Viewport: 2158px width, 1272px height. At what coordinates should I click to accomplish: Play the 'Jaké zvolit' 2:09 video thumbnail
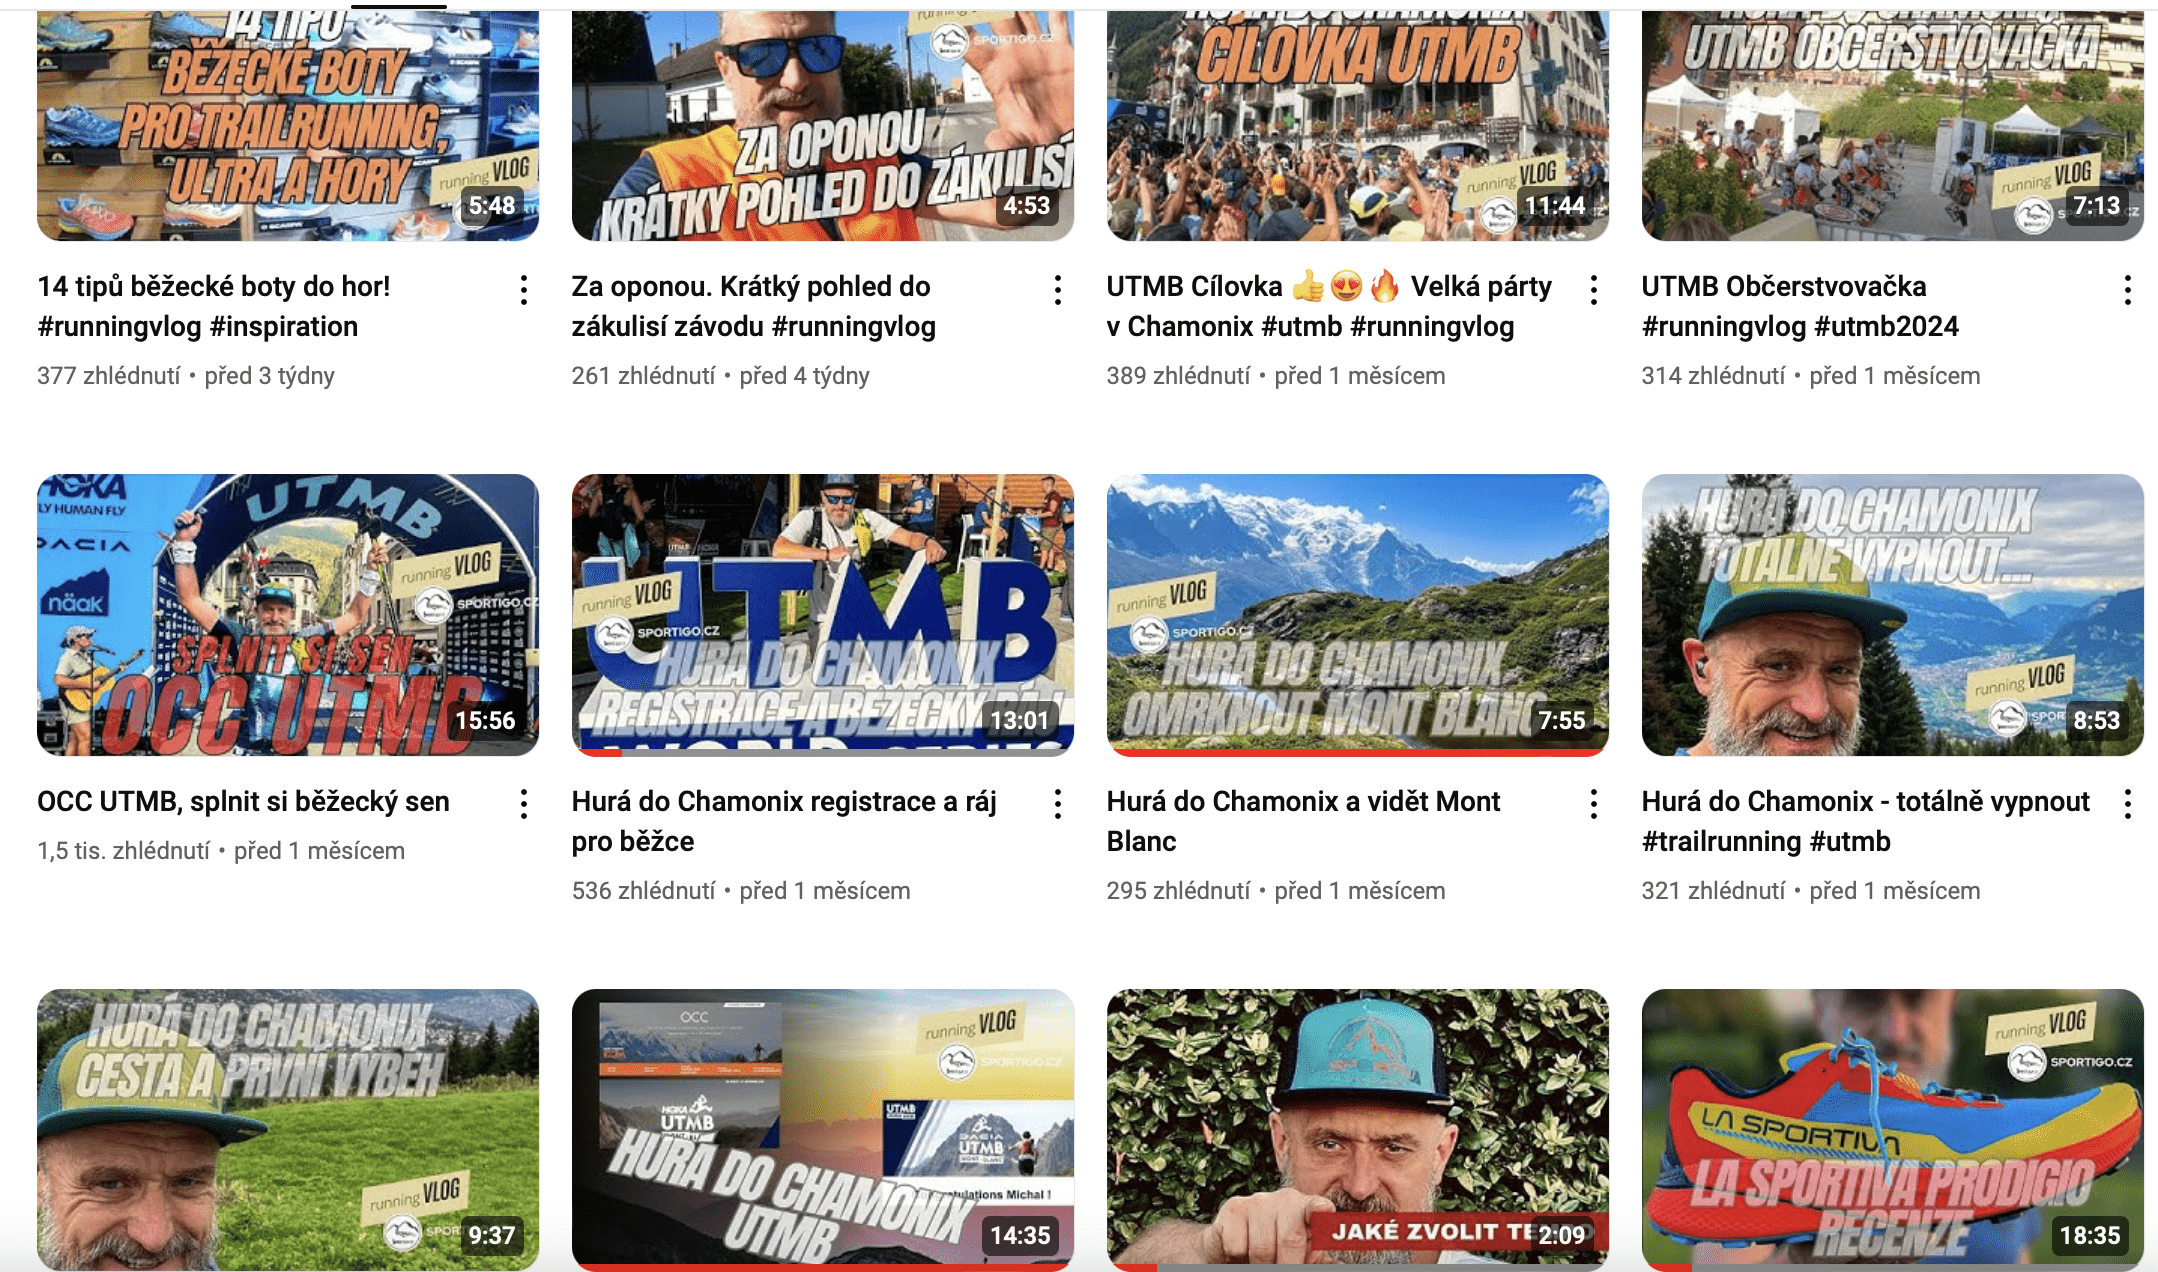click(x=1358, y=1130)
